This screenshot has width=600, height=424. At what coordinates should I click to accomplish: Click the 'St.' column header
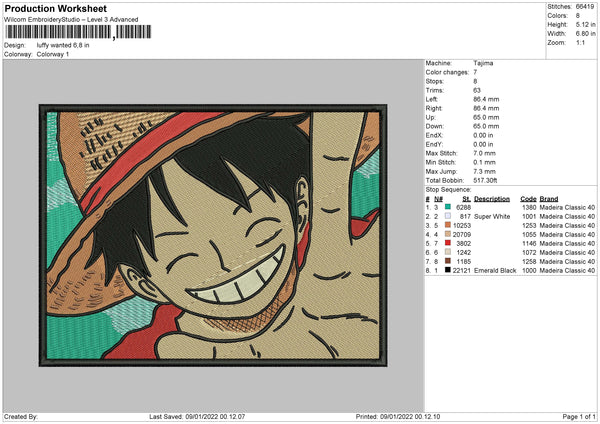pyautogui.click(x=466, y=199)
